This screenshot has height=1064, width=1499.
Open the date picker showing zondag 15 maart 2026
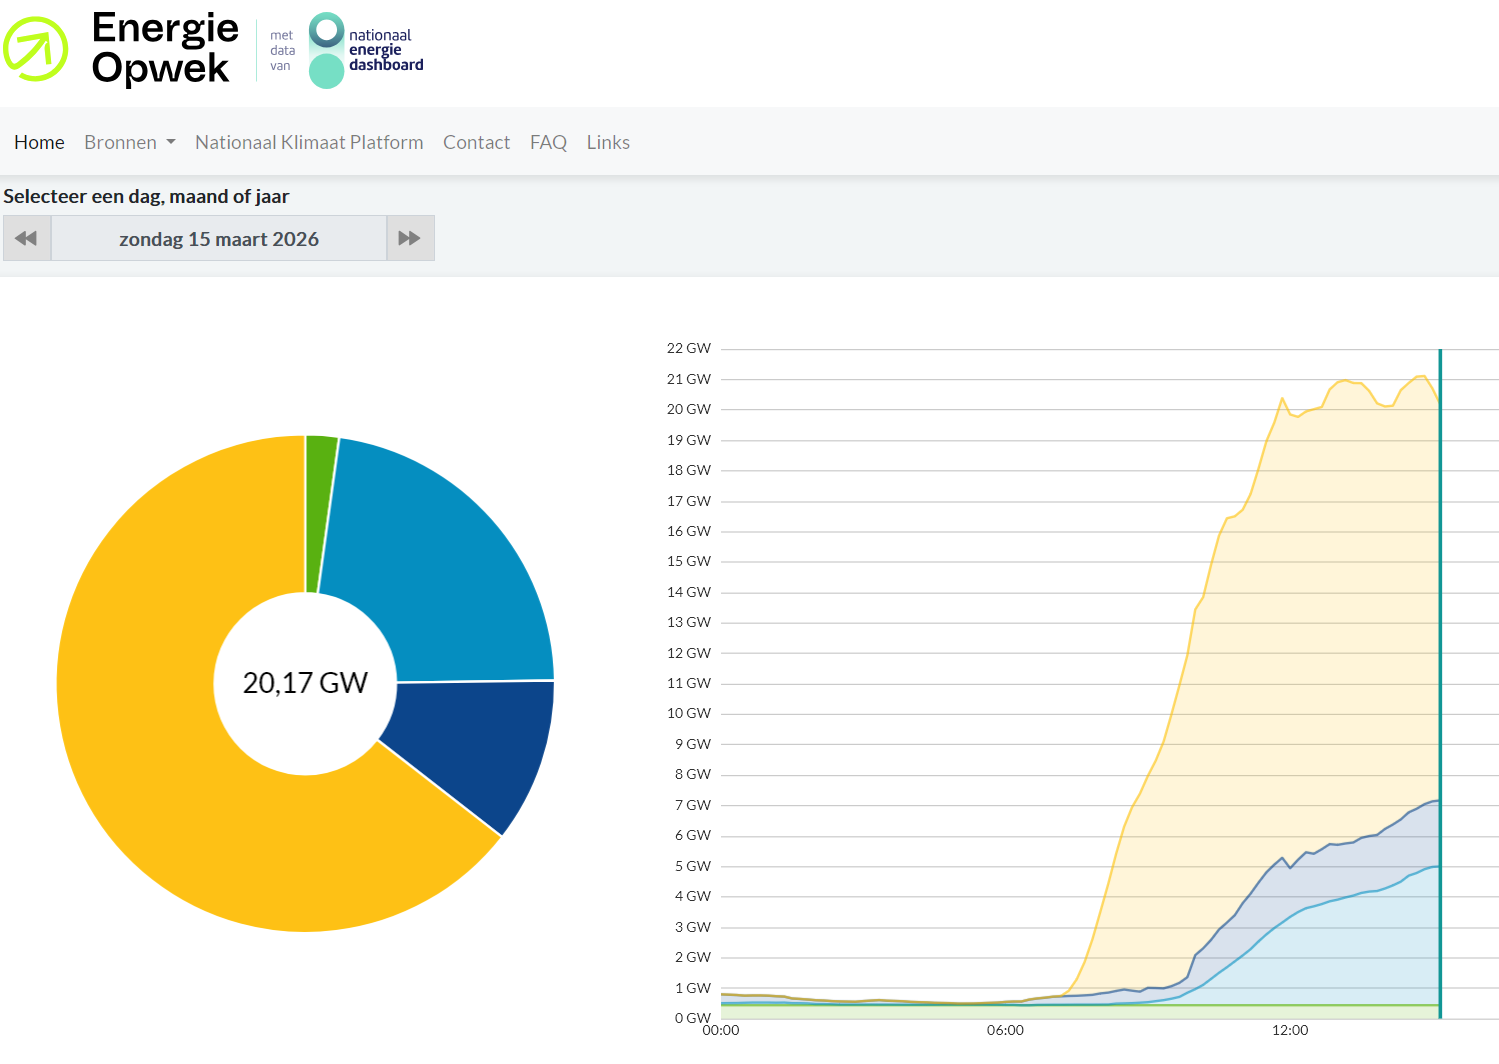[x=218, y=239]
